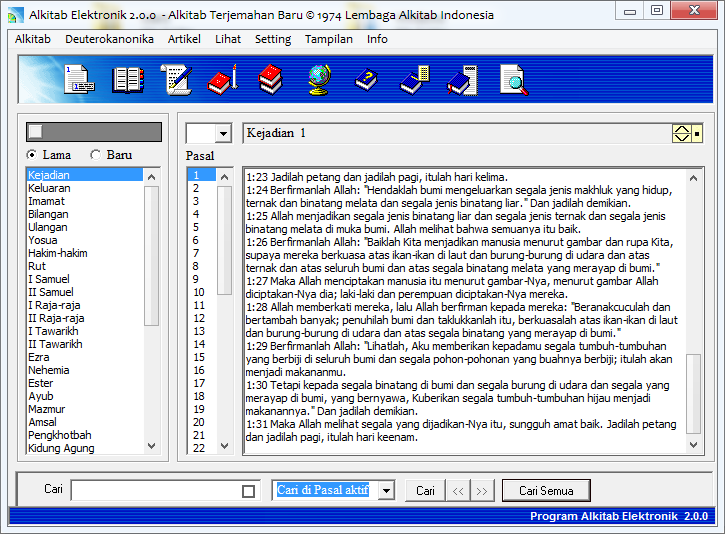Select the book Kejadian
The height and width of the screenshot is (534, 725).
(85, 175)
